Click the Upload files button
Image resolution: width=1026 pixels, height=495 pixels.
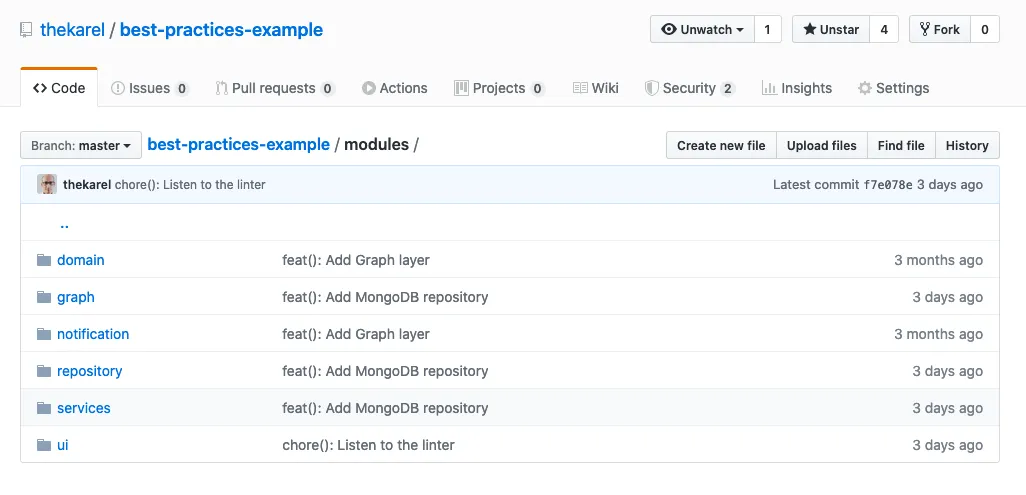822,145
